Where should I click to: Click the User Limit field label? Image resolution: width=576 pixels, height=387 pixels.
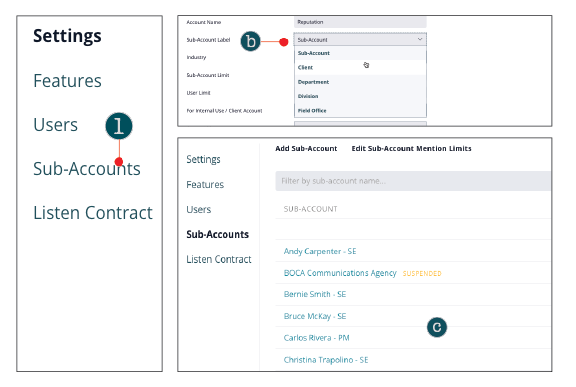coord(198,93)
